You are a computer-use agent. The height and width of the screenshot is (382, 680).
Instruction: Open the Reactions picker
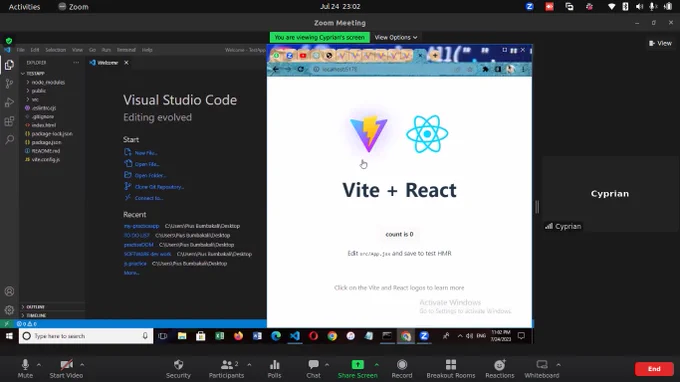coord(500,369)
